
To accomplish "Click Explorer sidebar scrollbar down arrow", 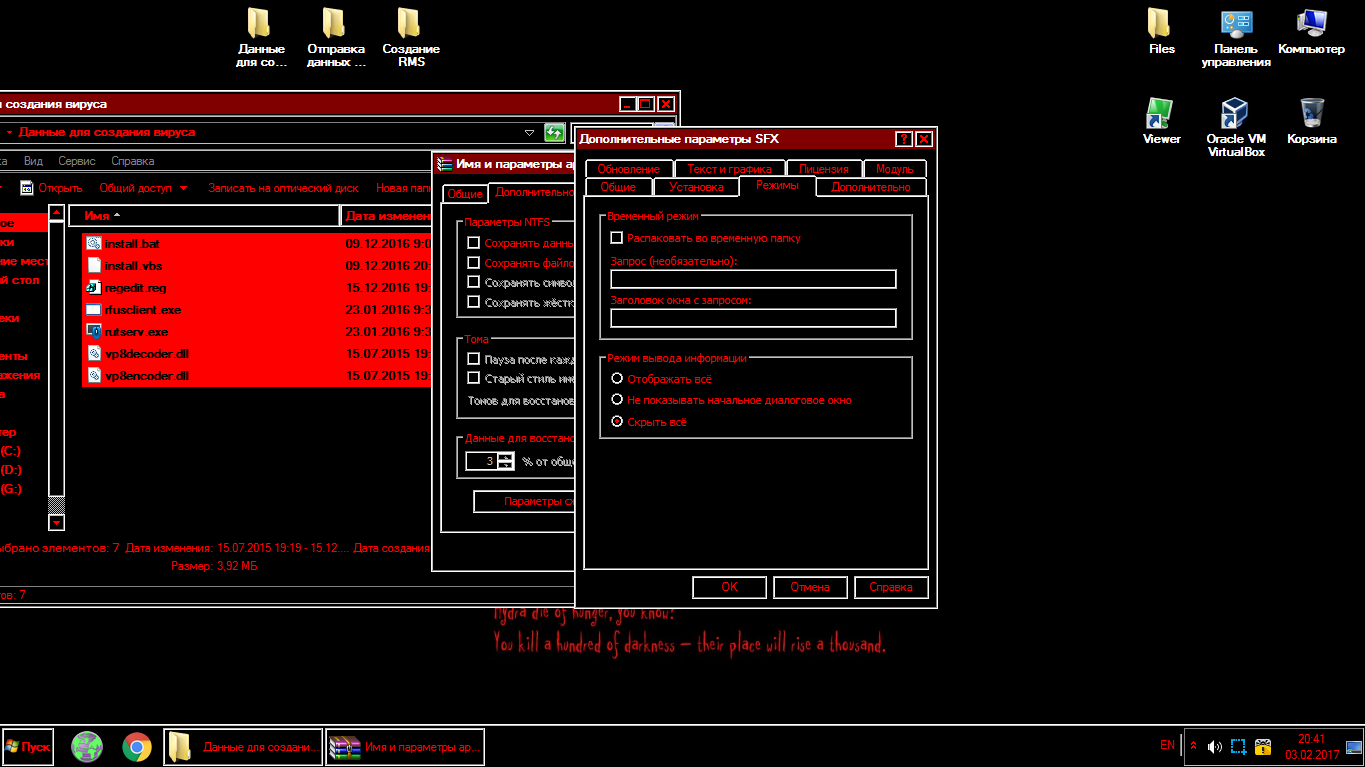I will tap(57, 523).
